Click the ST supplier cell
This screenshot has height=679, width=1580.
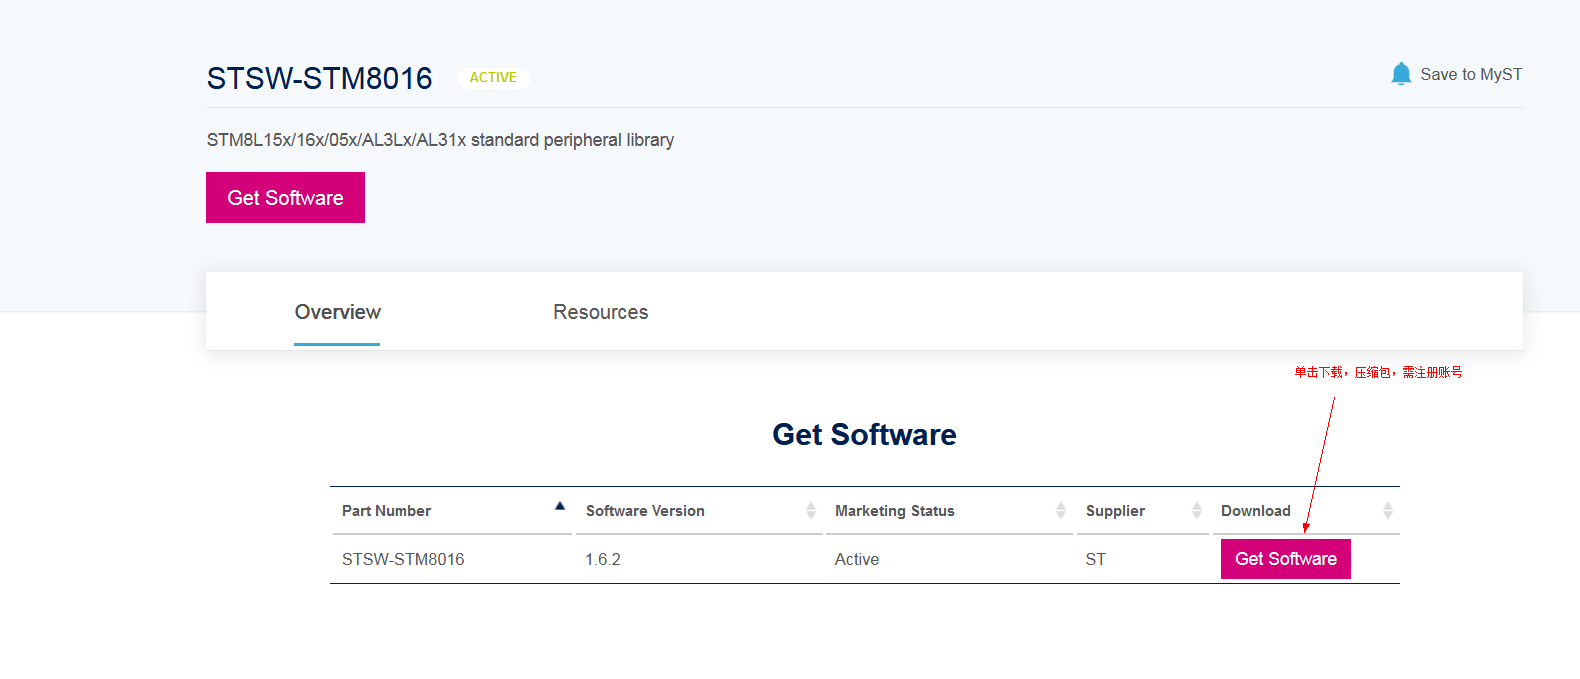pos(1096,559)
